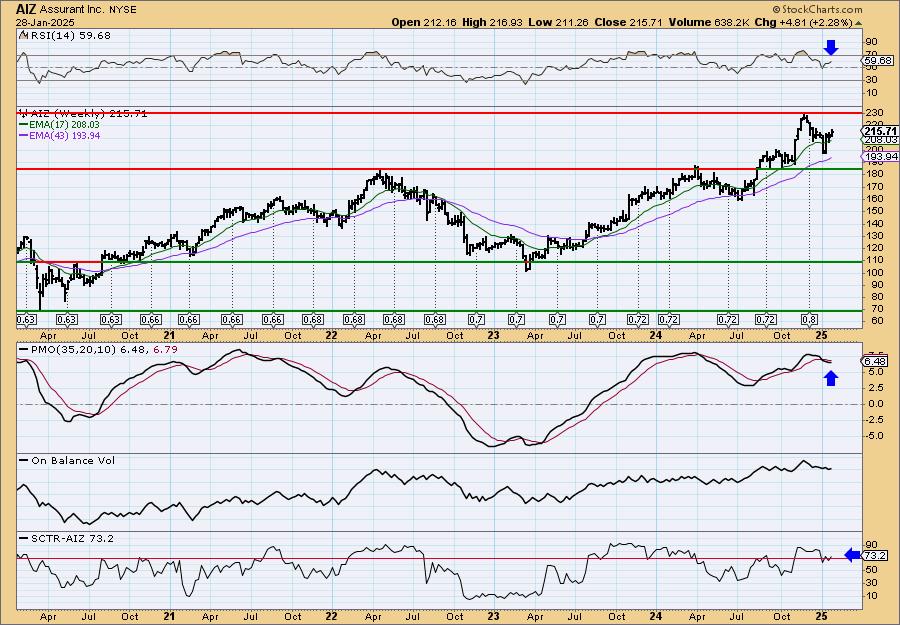Click the SCTR-AIZ 73.2 indicator label

click(x=71, y=538)
